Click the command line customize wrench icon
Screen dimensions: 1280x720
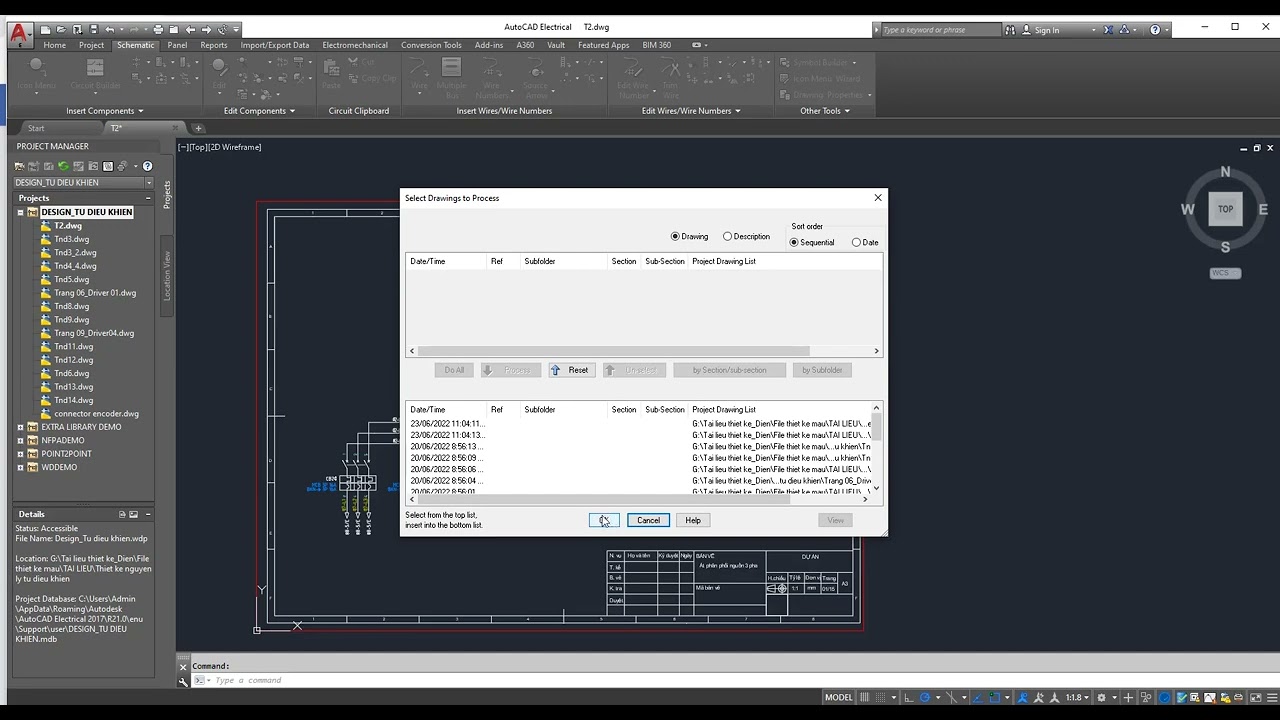[183, 681]
